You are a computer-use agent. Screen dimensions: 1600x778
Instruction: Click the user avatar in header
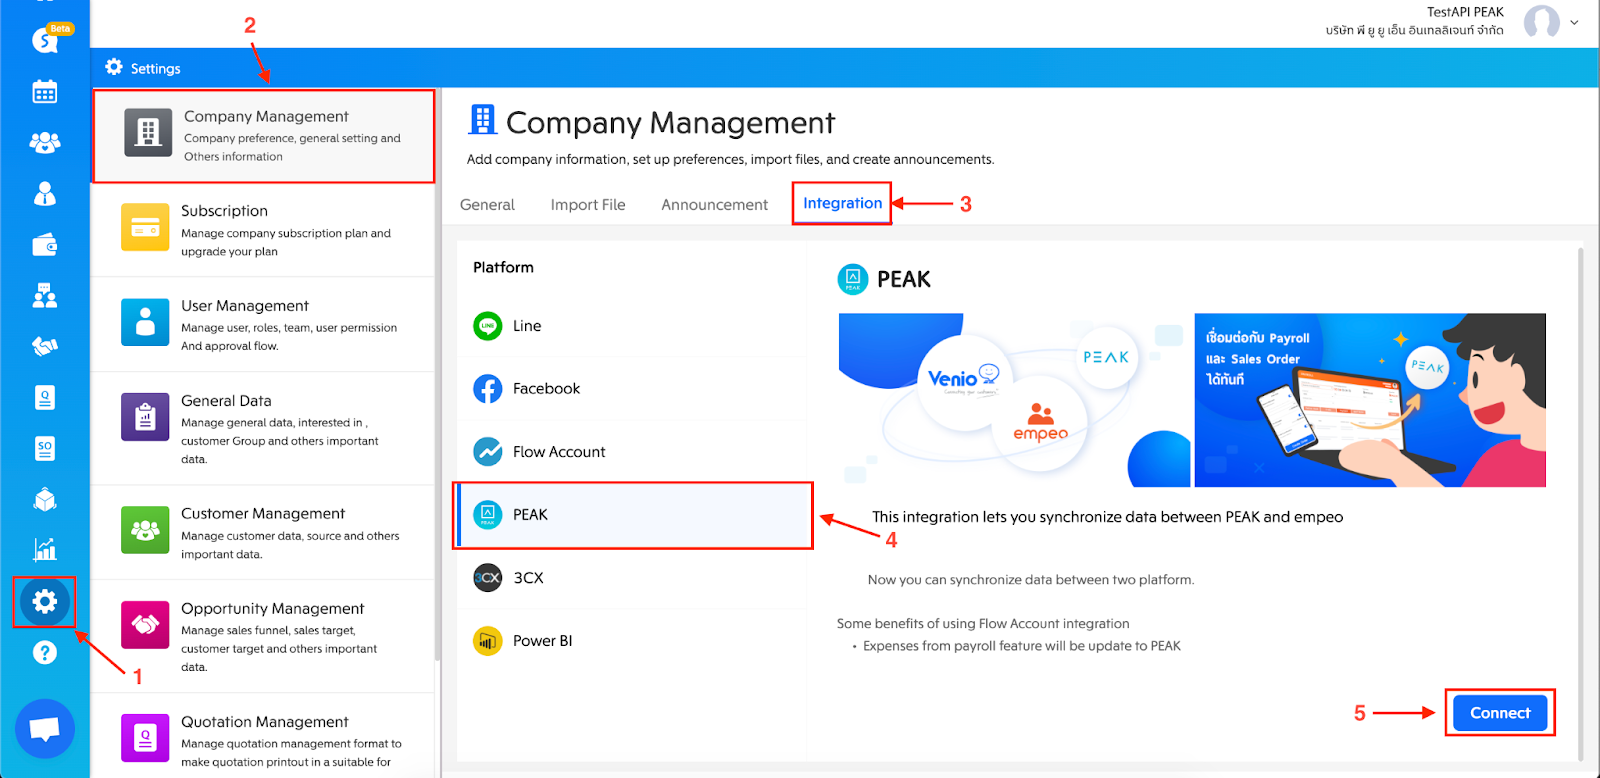point(1542,21)
